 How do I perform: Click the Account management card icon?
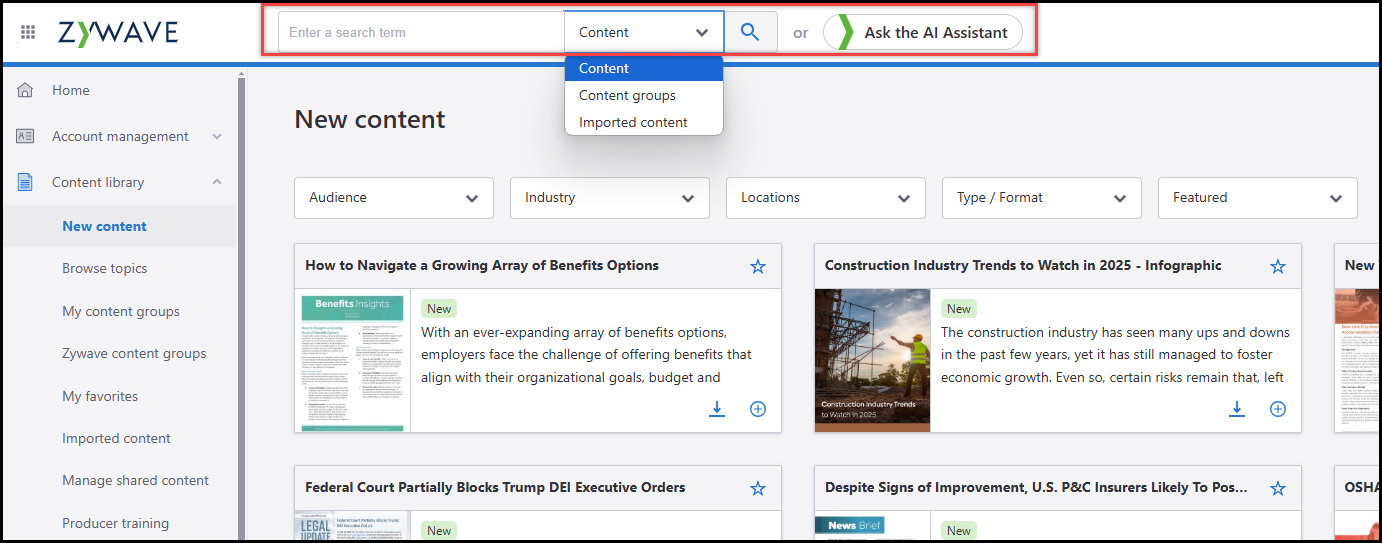[x=26, y=136]
